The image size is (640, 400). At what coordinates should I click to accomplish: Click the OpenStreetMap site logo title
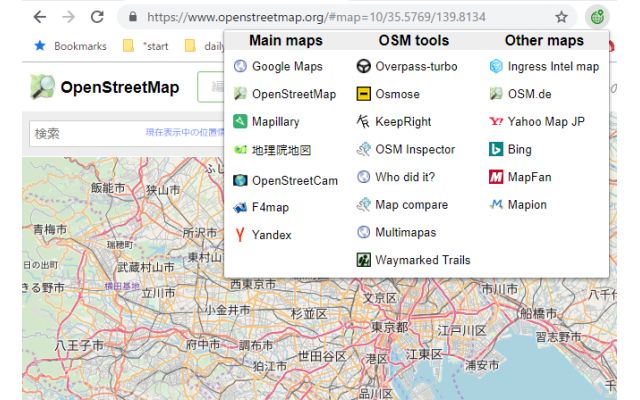point(120,87)
